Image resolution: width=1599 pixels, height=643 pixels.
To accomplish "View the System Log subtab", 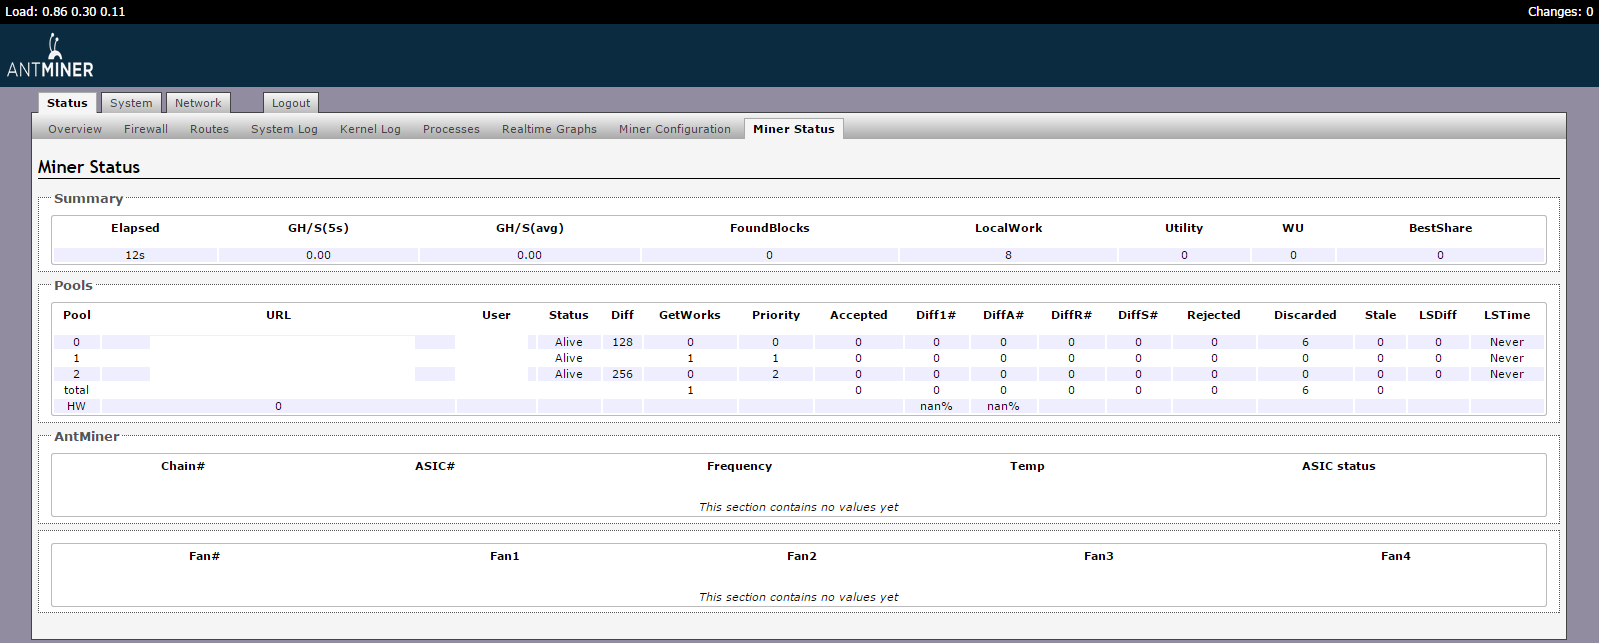I will tap(284, 129).
